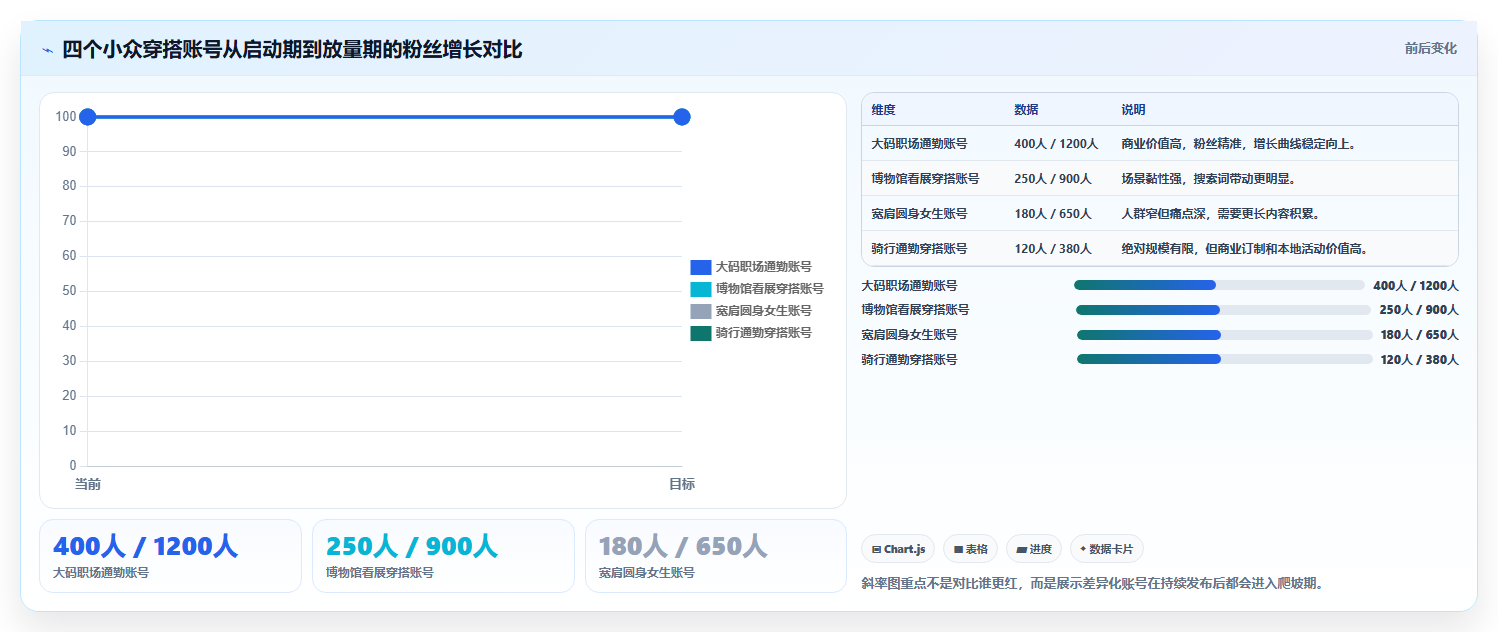Click the 数据 column header
The width and height of the screenshot is (1498, 632).
1026,110
